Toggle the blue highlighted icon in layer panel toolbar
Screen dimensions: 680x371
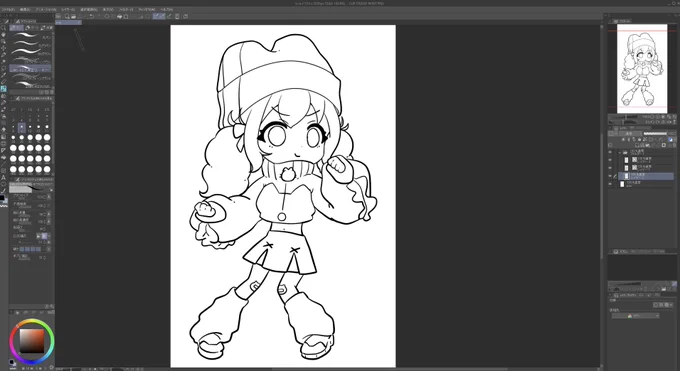(x=670, y=140)
